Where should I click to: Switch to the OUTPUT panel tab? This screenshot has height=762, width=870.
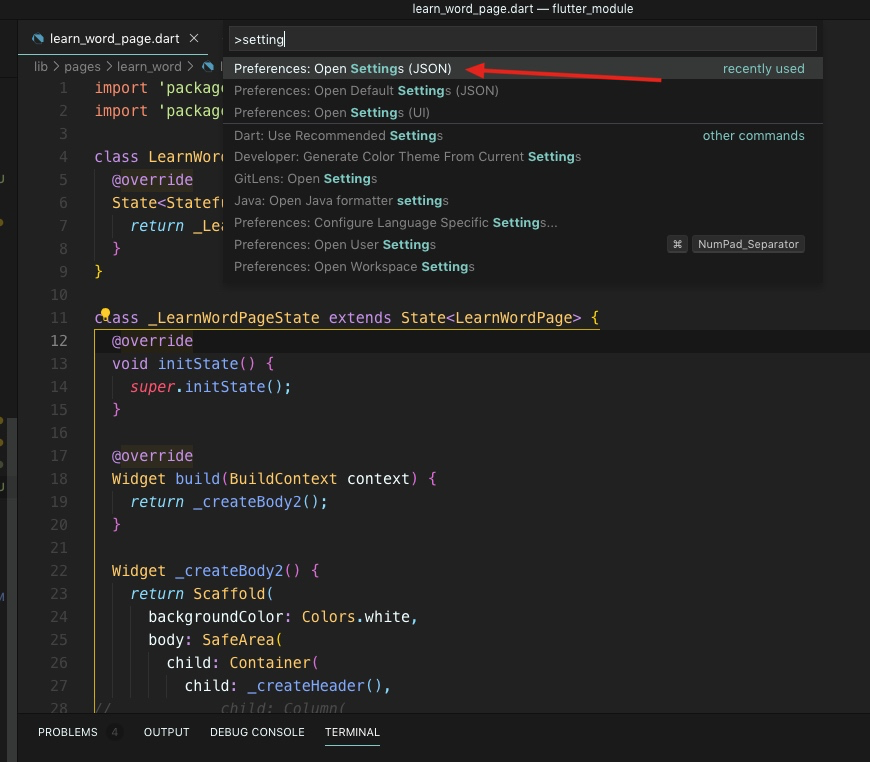pyautogui.click(x=166, y=732)
